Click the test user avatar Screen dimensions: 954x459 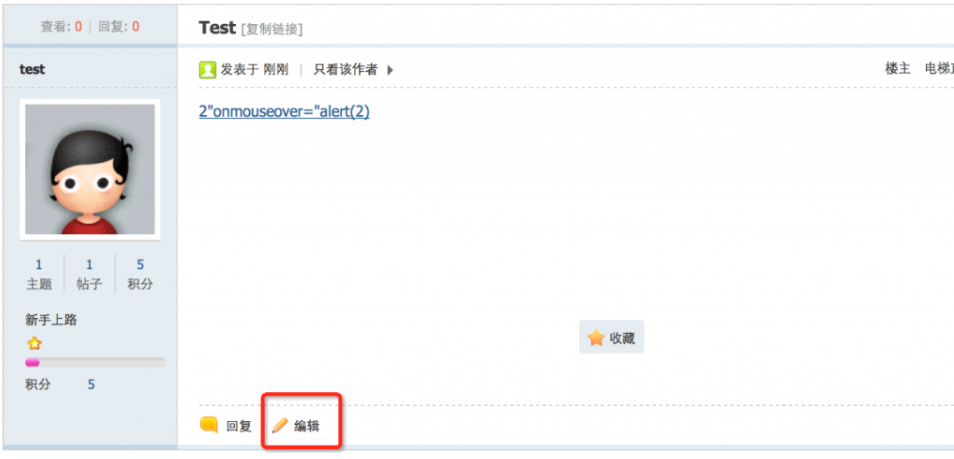[x=90, y=169]
